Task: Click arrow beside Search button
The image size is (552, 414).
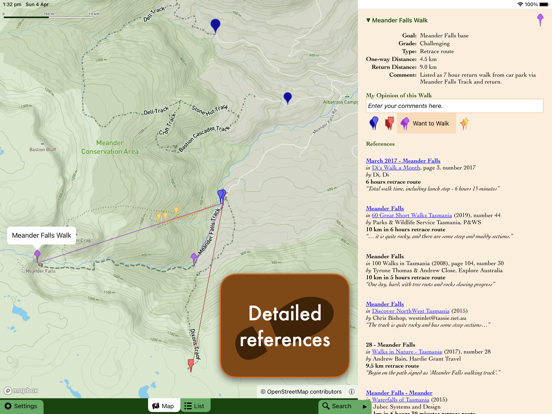Action: [364, 407]
